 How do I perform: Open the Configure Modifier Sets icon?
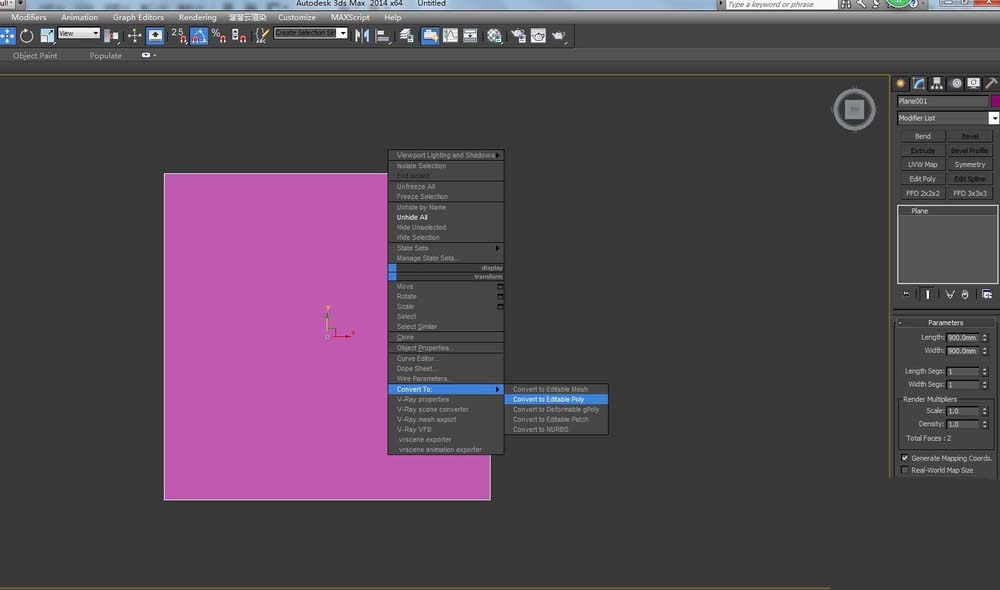click(987, 294)
